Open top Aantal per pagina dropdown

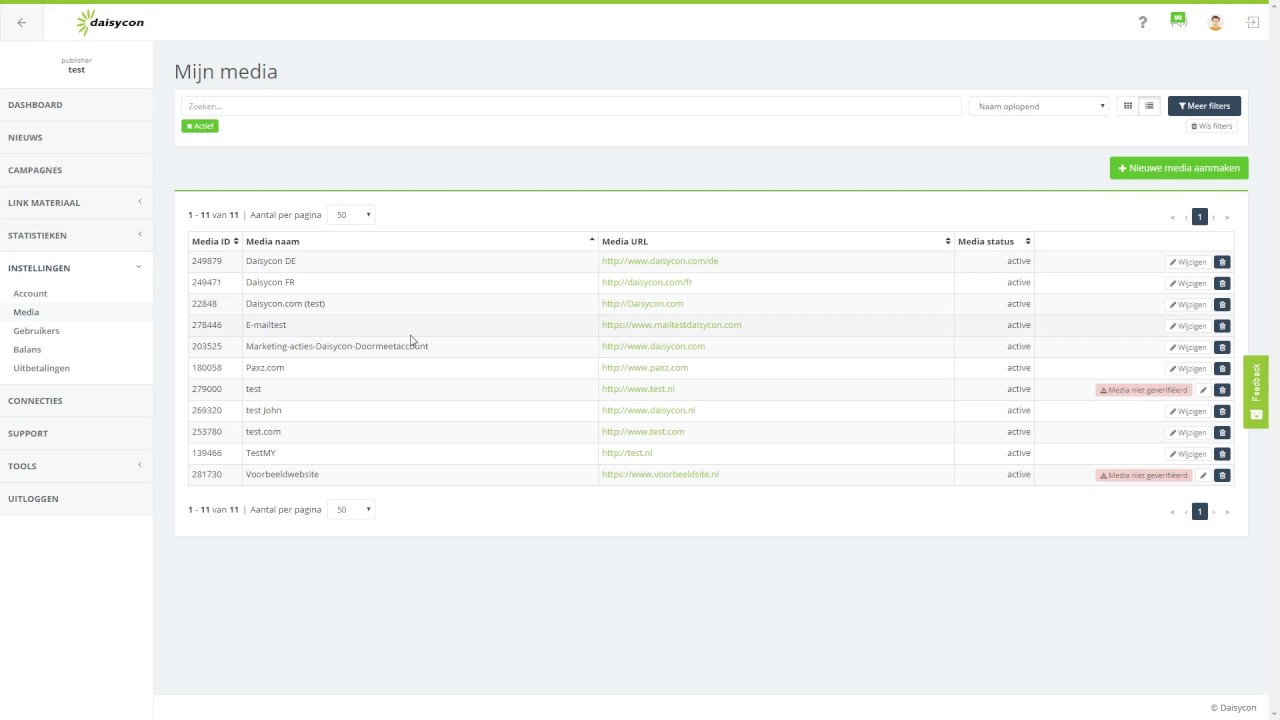352,215
